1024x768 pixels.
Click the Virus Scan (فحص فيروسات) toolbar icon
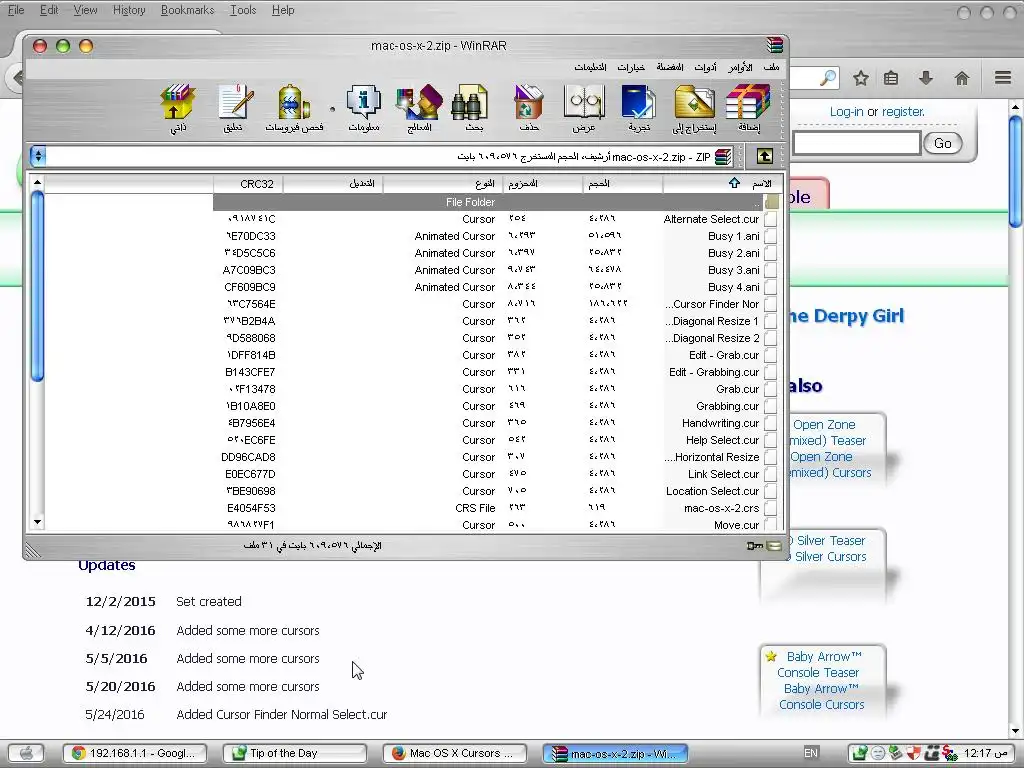294,108
